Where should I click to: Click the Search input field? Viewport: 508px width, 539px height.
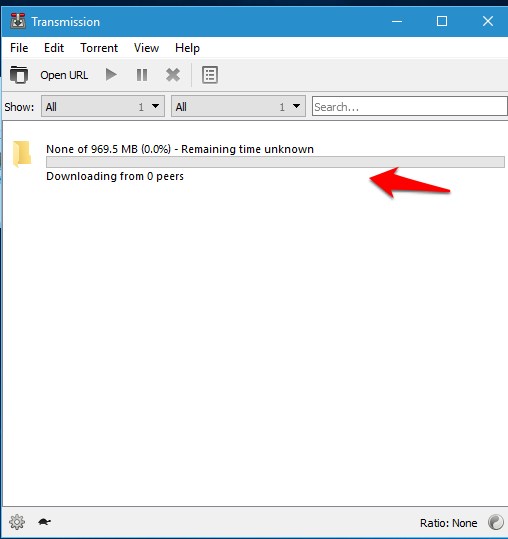coord(410,106)
